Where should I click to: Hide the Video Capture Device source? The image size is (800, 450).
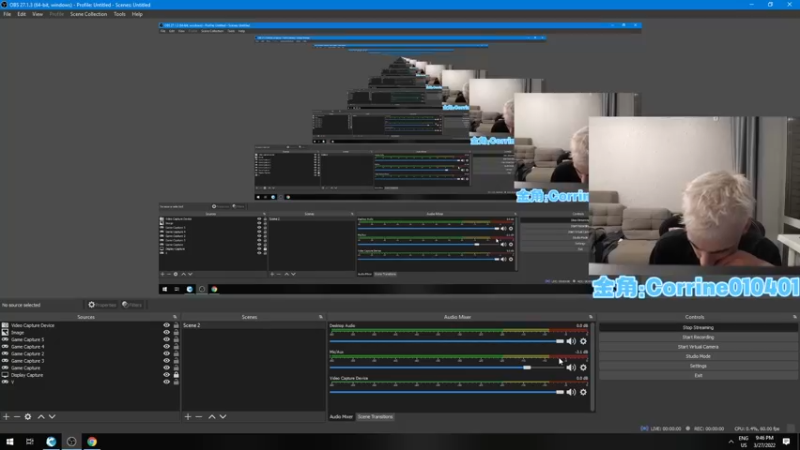click(166, 325)
